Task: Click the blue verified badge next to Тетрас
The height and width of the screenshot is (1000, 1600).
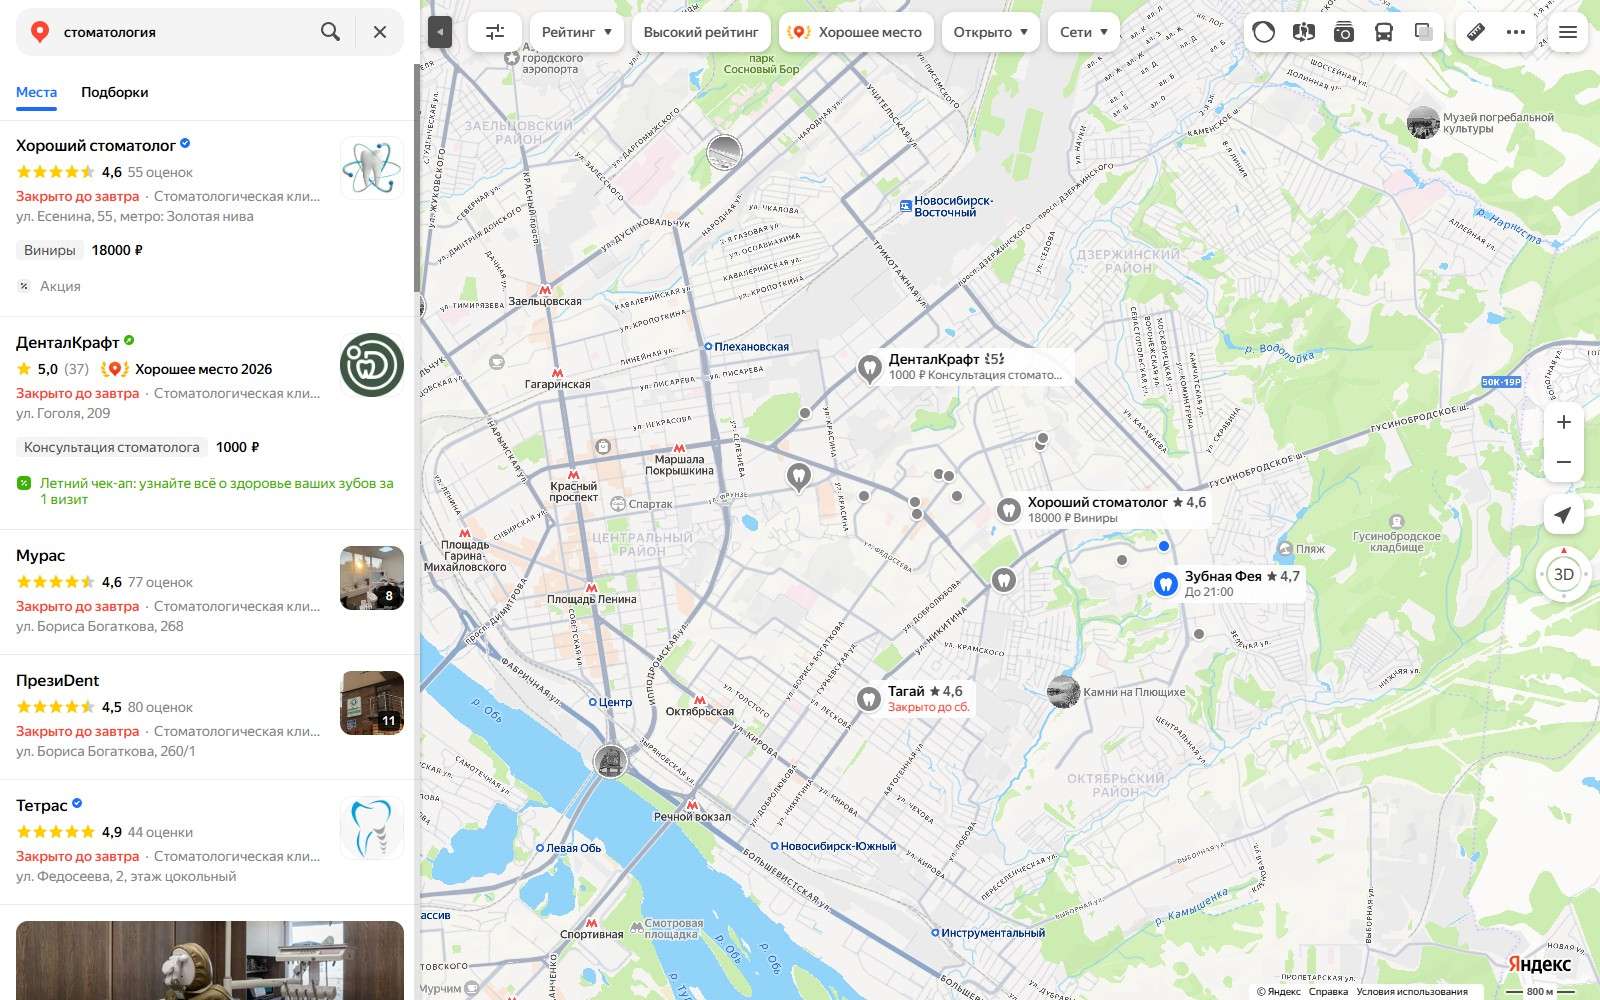Action: tap(78, 803)
